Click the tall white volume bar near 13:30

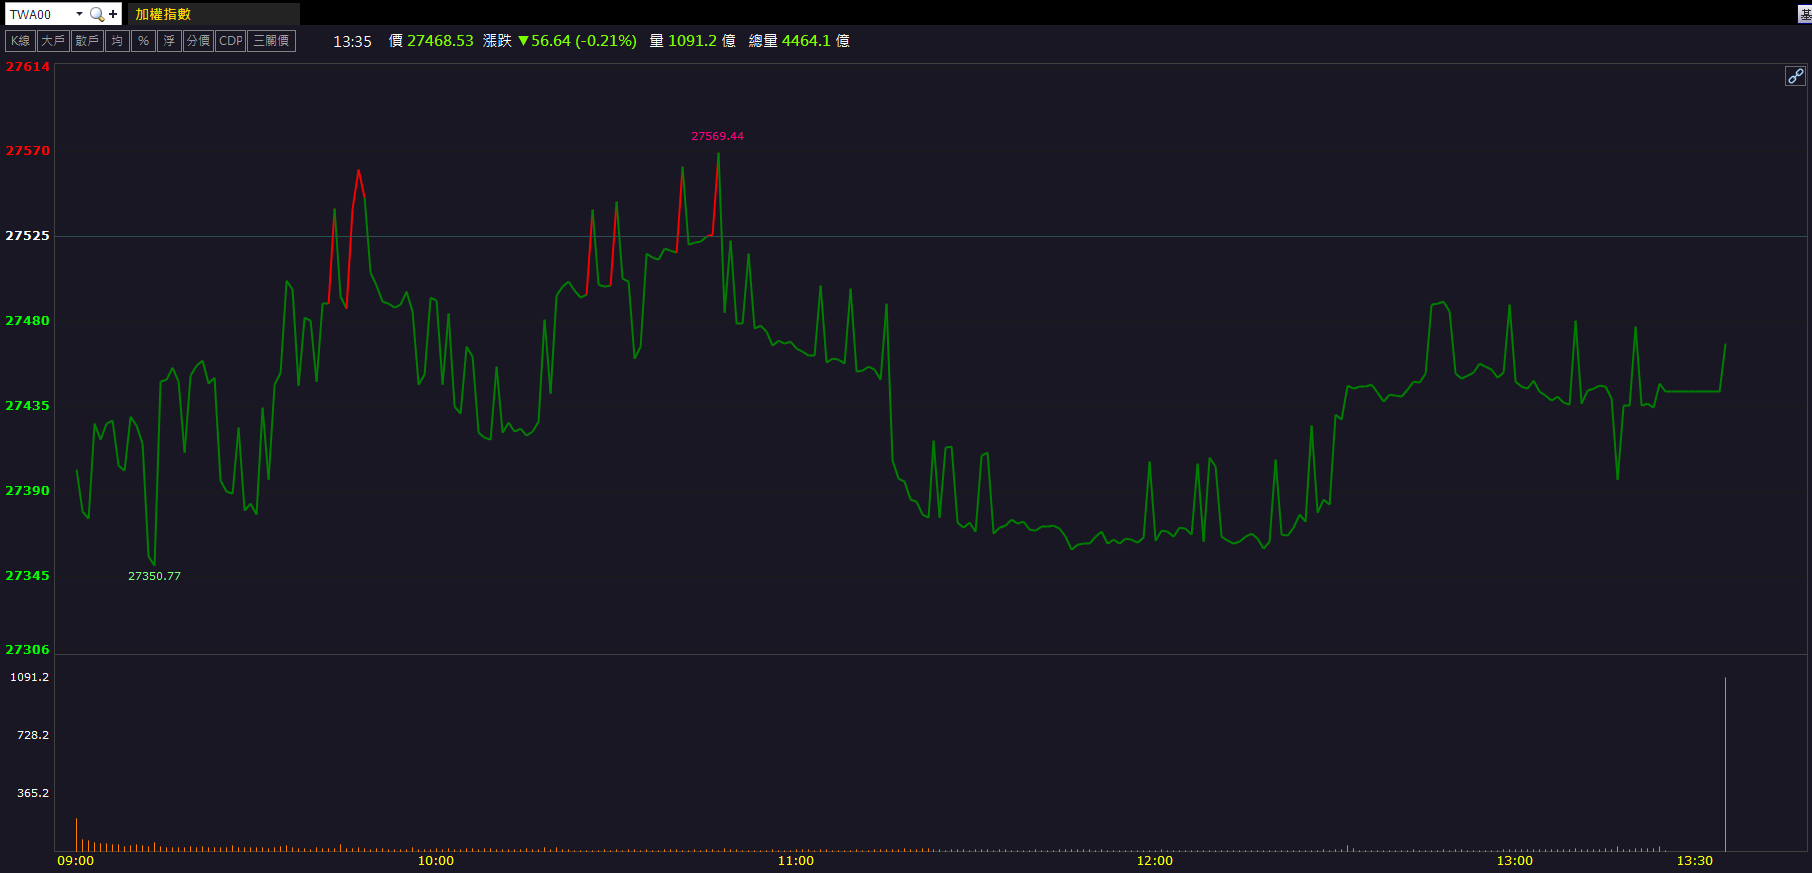pyautogui.click(x=1725, y=765)
